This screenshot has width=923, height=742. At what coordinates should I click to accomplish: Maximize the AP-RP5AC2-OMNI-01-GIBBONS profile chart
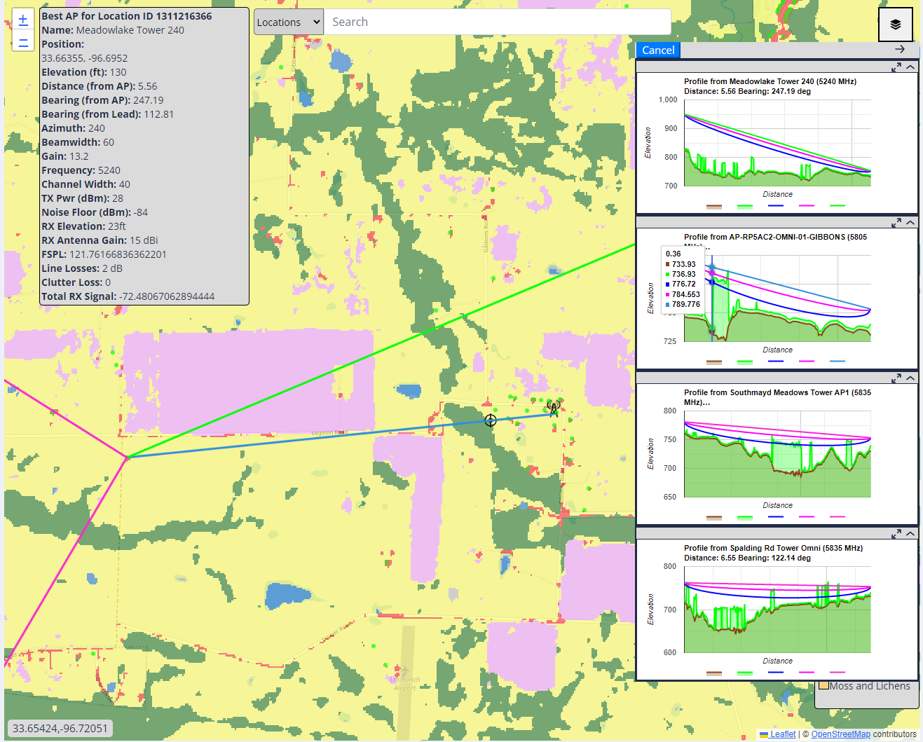point(896,223)
